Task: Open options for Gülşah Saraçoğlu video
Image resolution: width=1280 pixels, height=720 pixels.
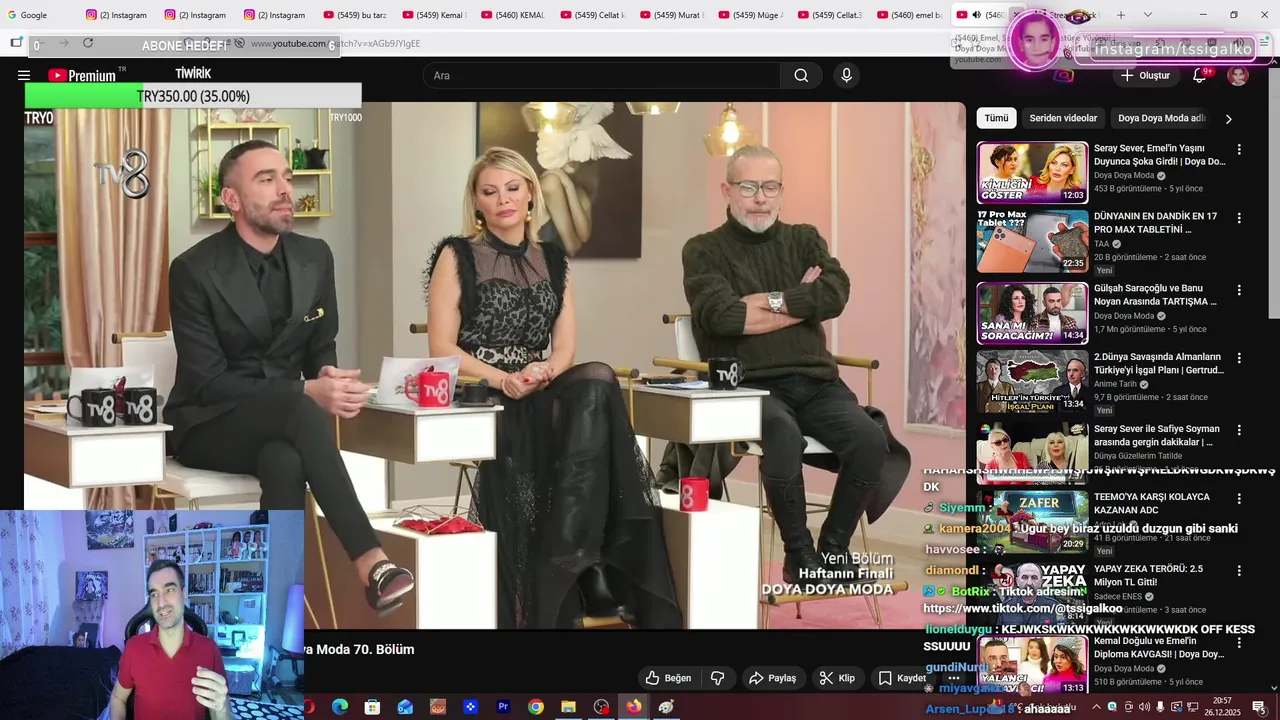Action: coord(1239,289)
